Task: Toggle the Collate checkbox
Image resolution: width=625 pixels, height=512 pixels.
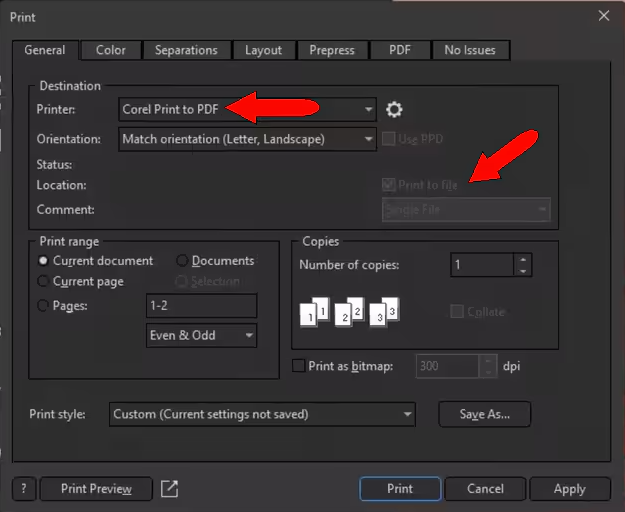Action: click(457, 311)
